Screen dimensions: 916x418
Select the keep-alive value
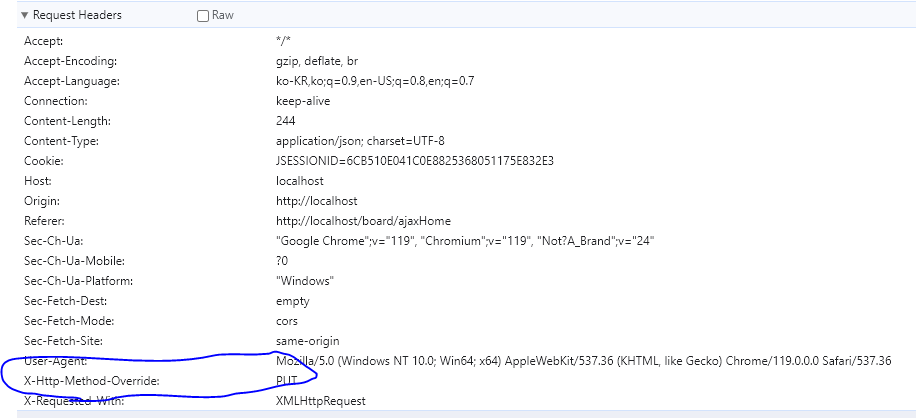(303, 101)
